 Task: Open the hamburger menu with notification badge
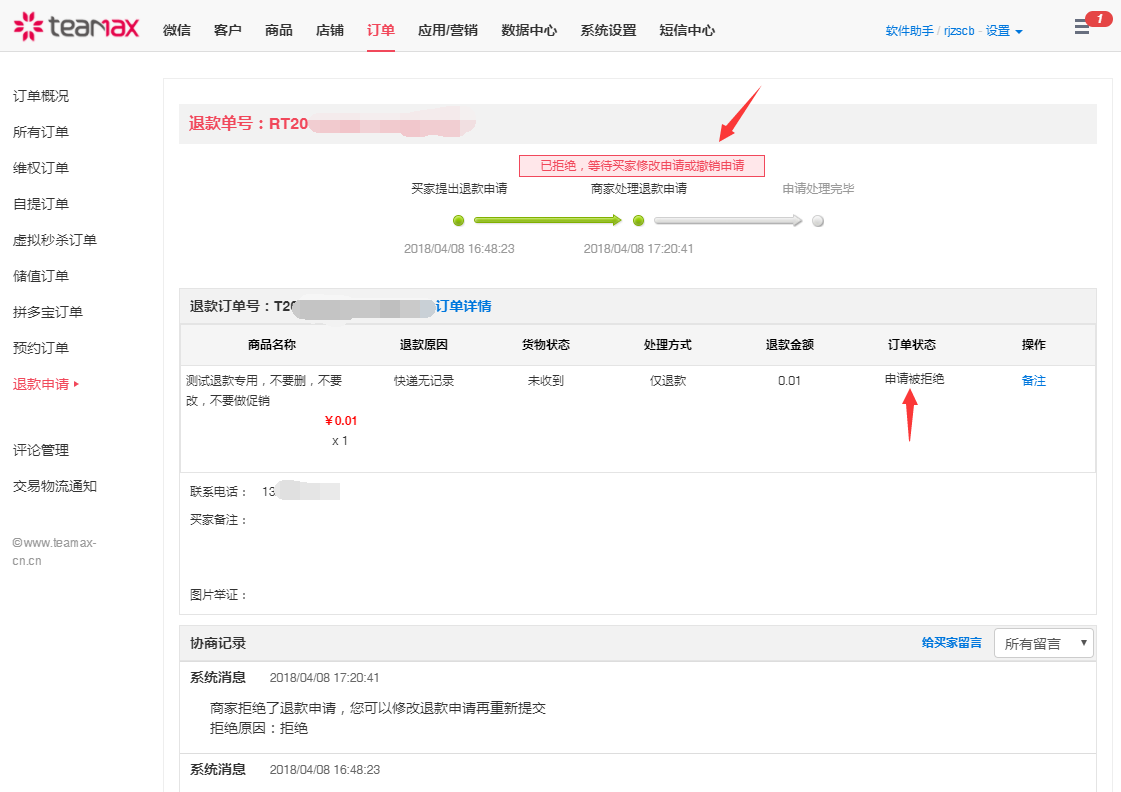tap(1082, 27)
